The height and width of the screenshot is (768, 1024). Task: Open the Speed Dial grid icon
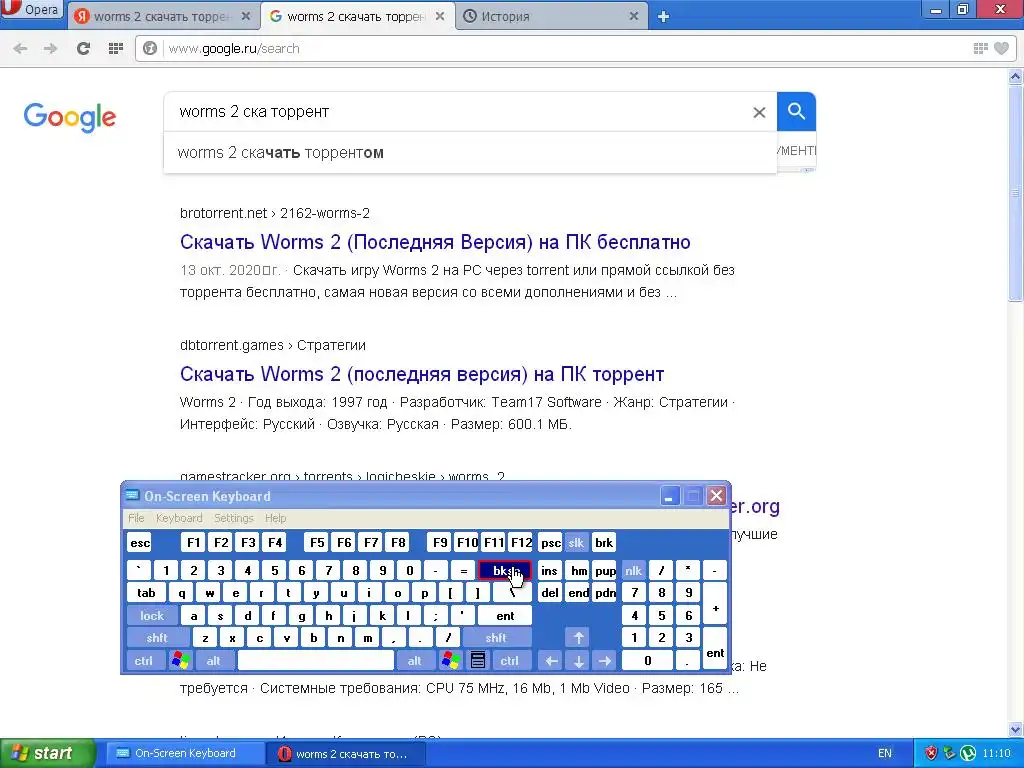click(116, 48)
